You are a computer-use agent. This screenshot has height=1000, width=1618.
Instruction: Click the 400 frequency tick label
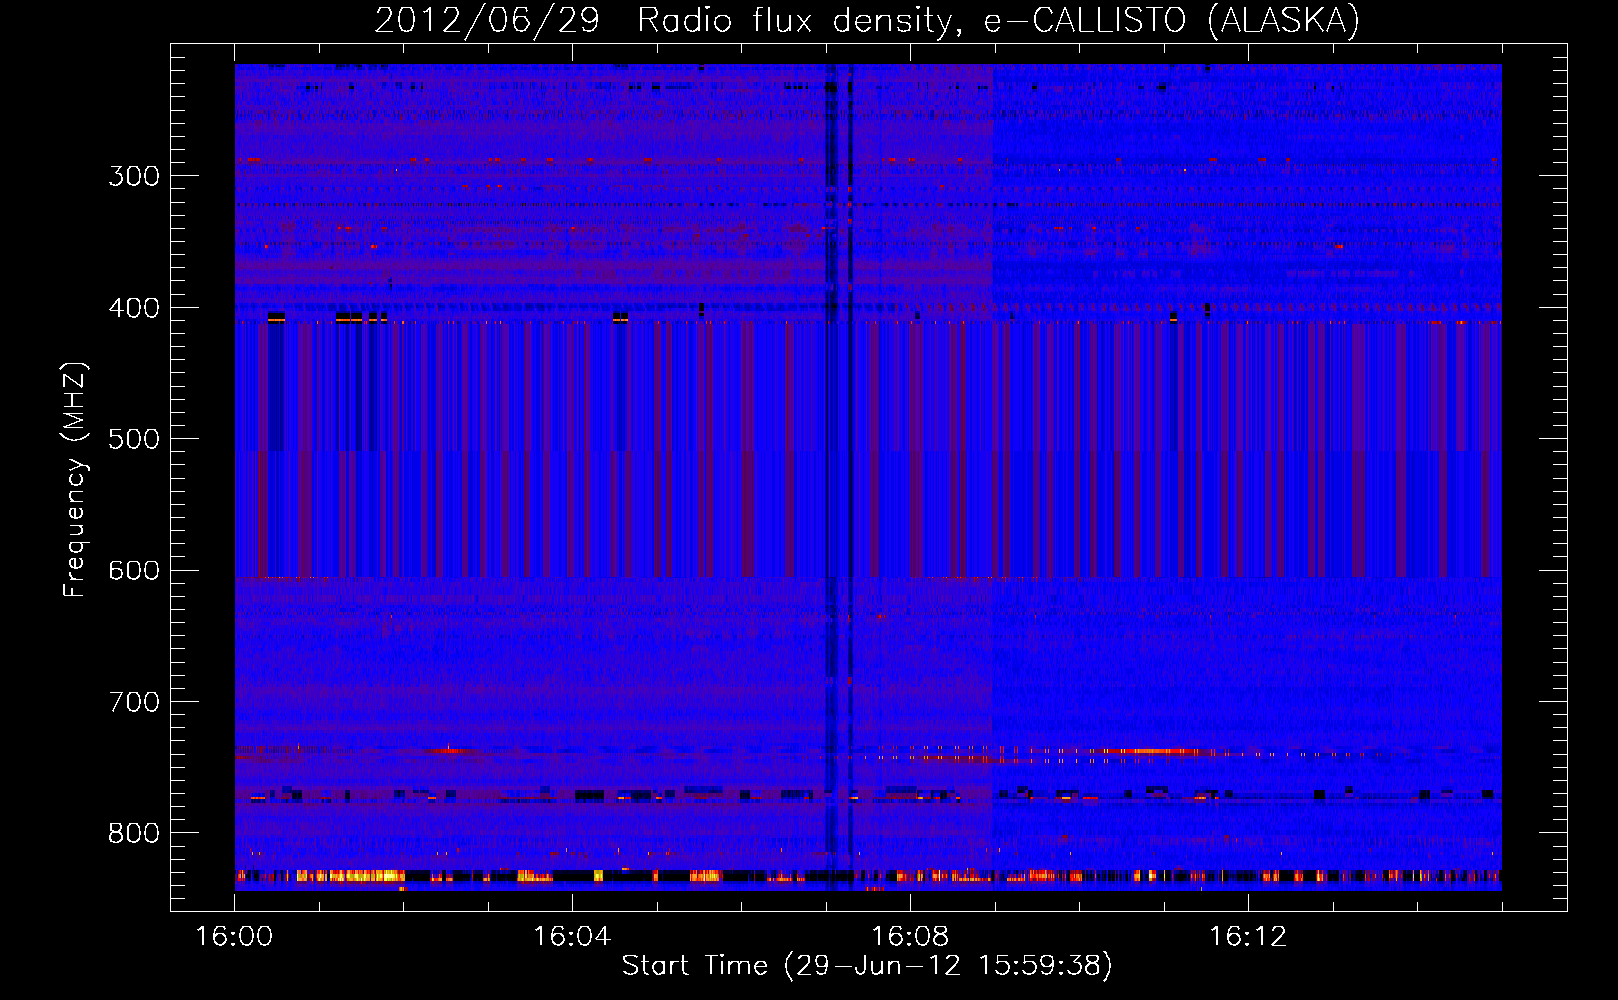click(x=134, y=308)
